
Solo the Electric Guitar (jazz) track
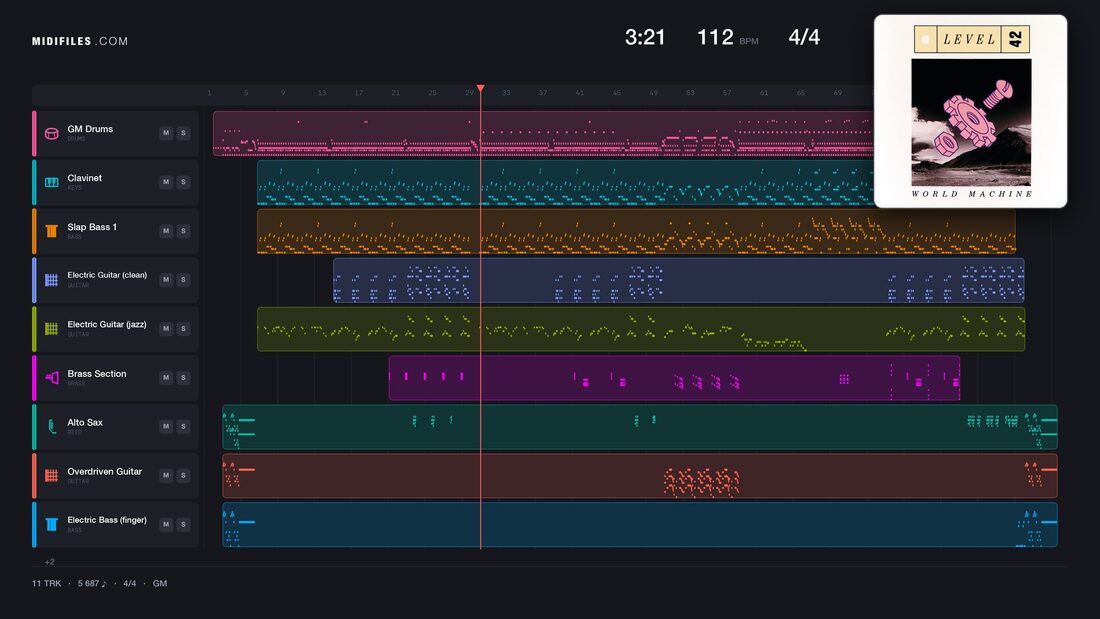pos(183,328)
